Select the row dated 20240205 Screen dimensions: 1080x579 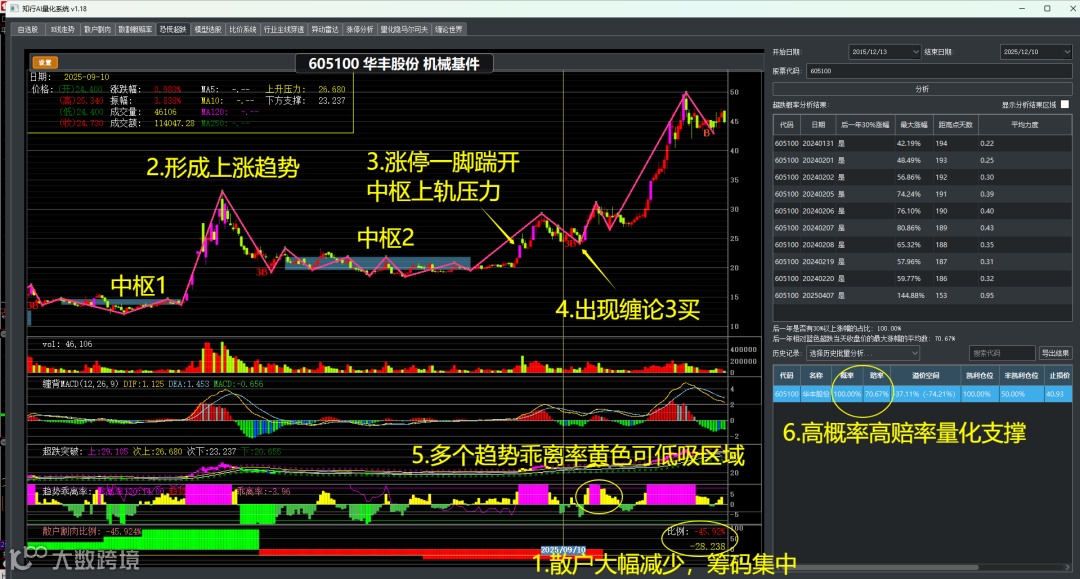pyautogui.click(x=922, y=194)
